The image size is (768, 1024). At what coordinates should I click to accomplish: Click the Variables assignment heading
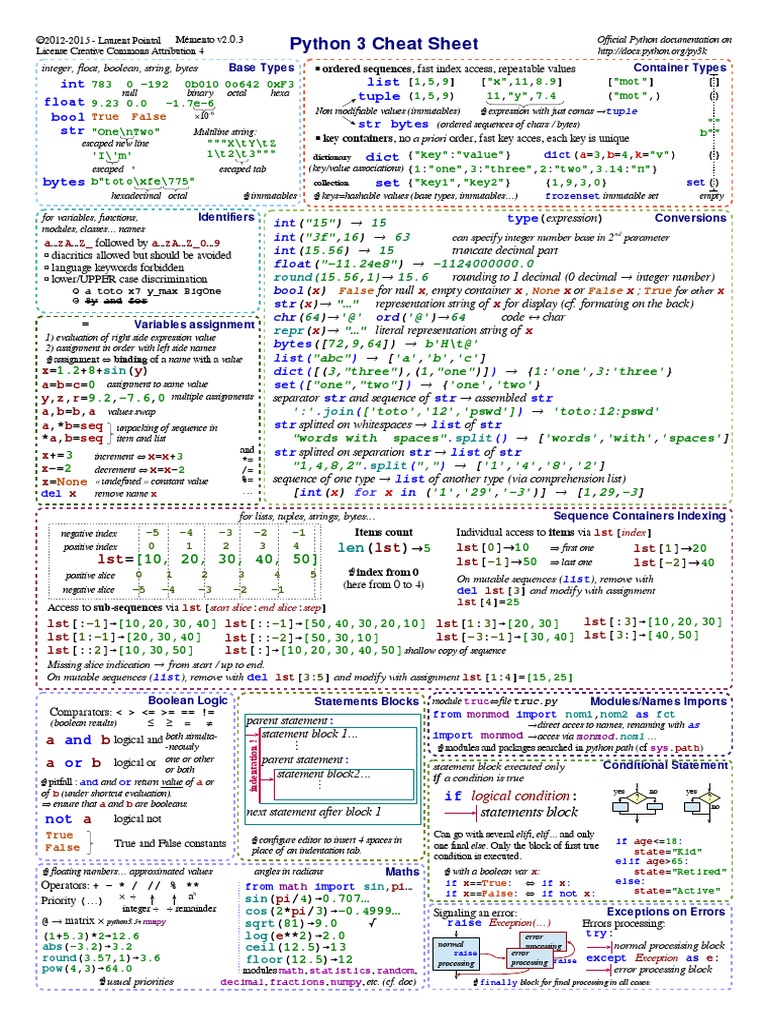[x=194, y=325]
